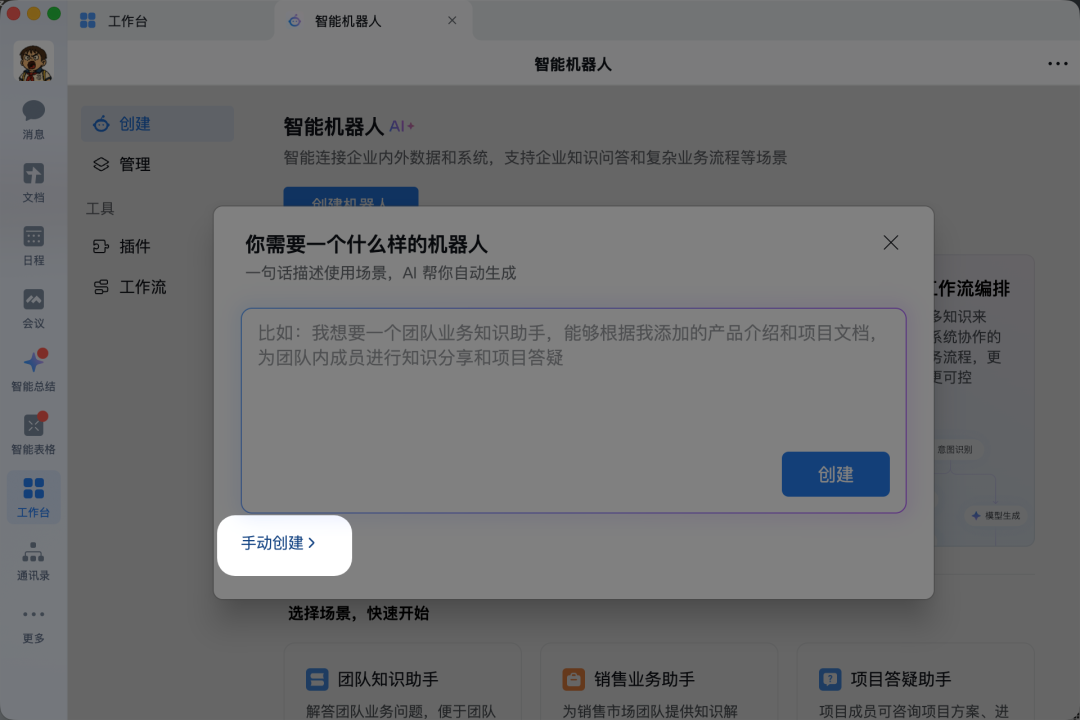The width and height of the screenshot is (1080, 720).
Task: Select the 智能表格 icon
Action: click(x=33, y=432)
